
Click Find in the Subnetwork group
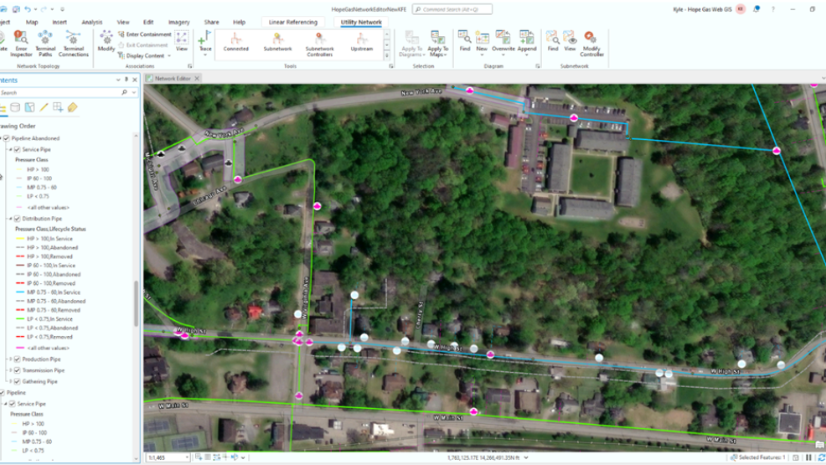pos(553,41)
